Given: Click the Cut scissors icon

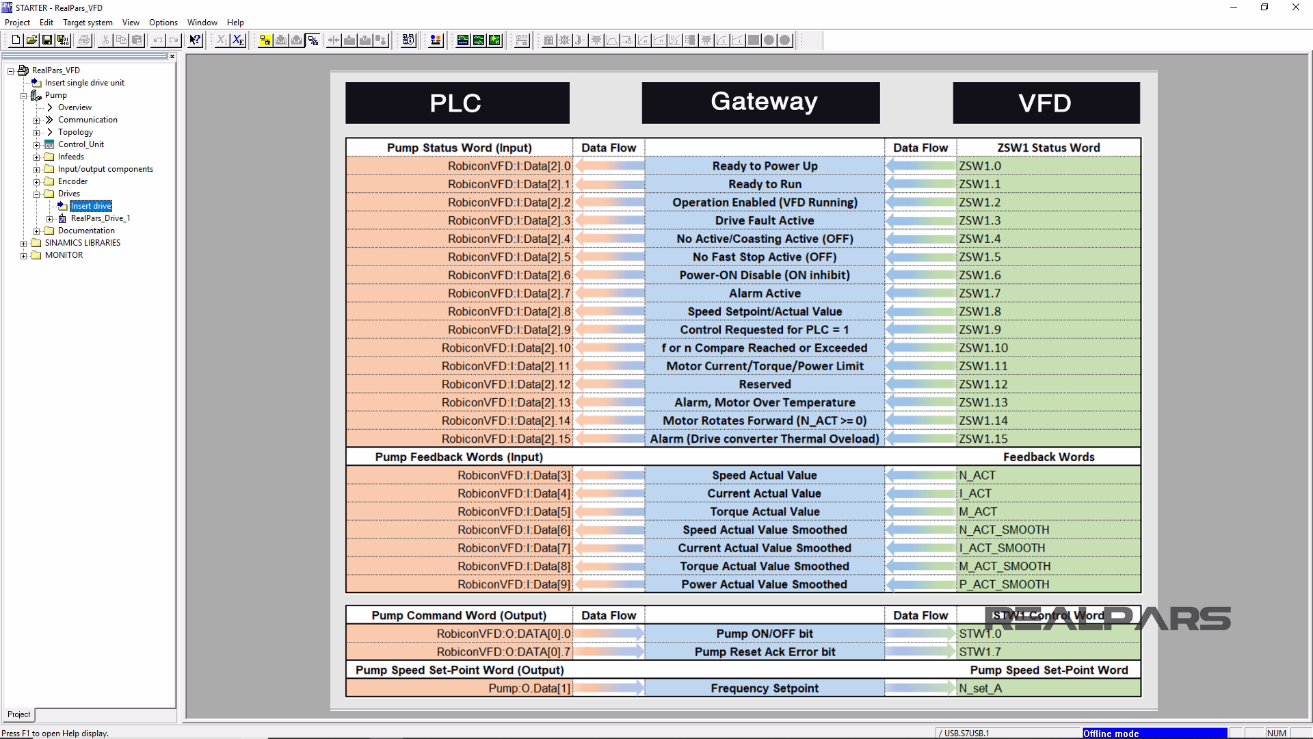Looking at the screenshot, I should (105, 40).
